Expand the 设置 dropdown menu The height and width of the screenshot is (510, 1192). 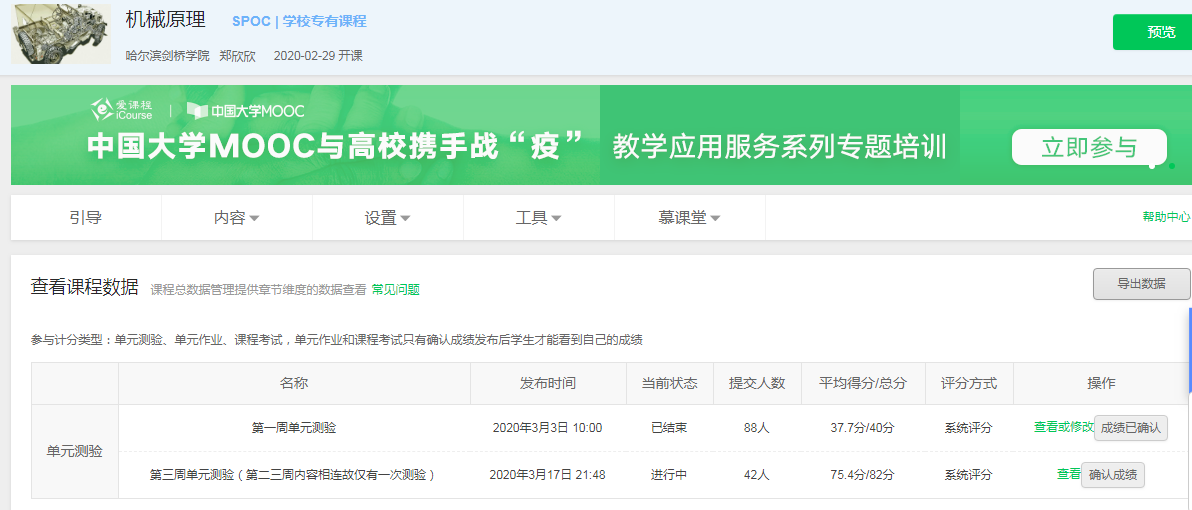click(388, 218)
